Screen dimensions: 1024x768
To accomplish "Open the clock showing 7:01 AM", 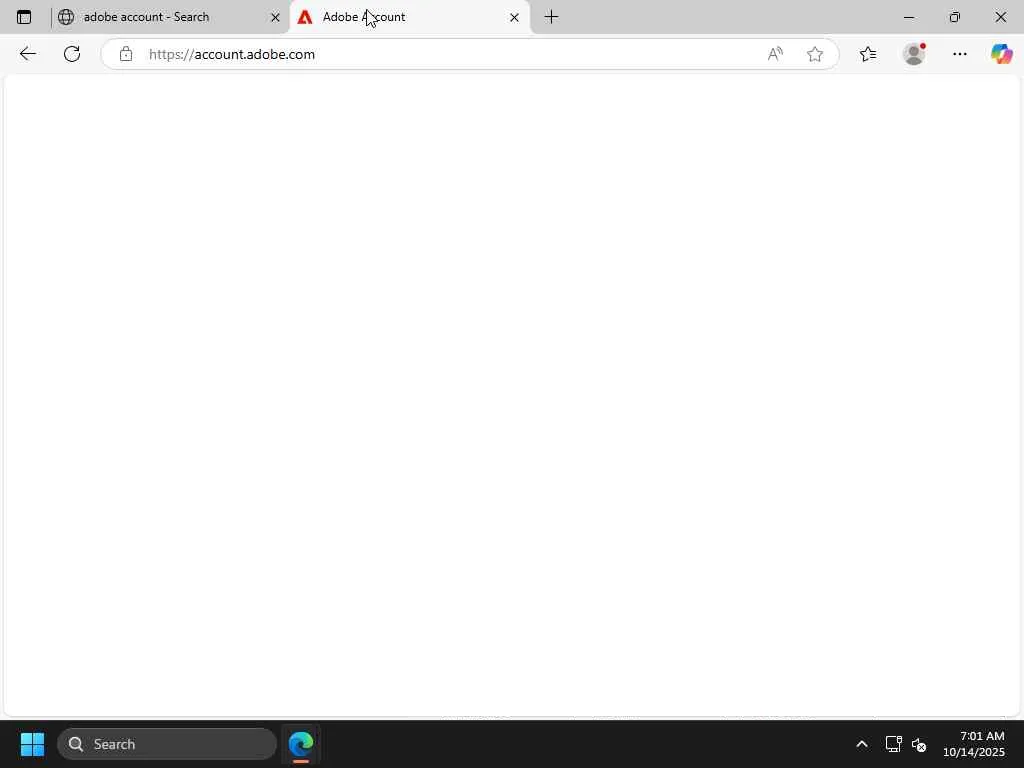I will [974, 744].
